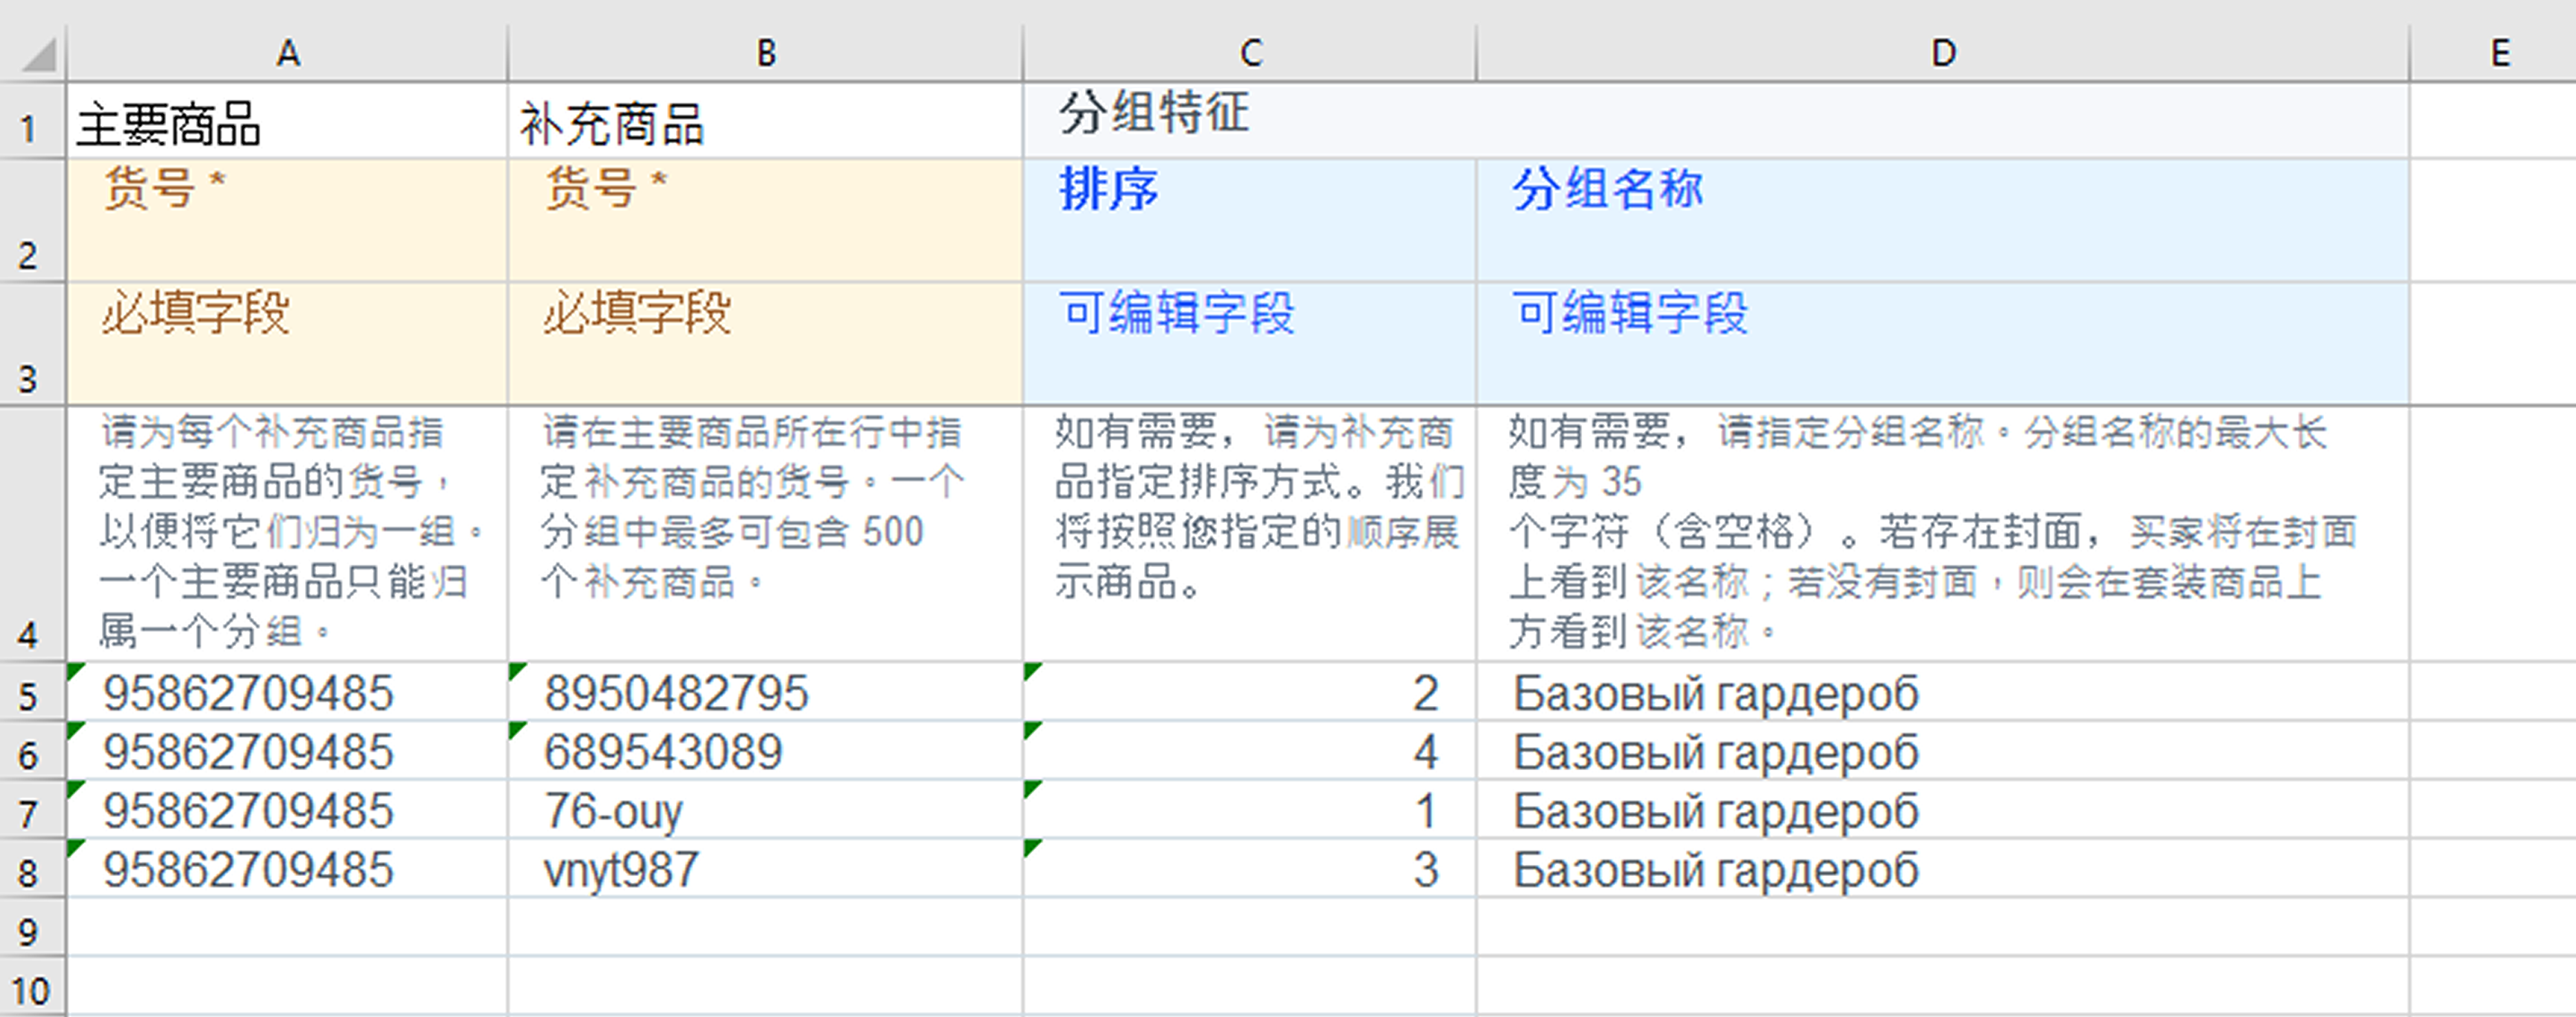Click the select-all corner triangle

tap(38, 54)
